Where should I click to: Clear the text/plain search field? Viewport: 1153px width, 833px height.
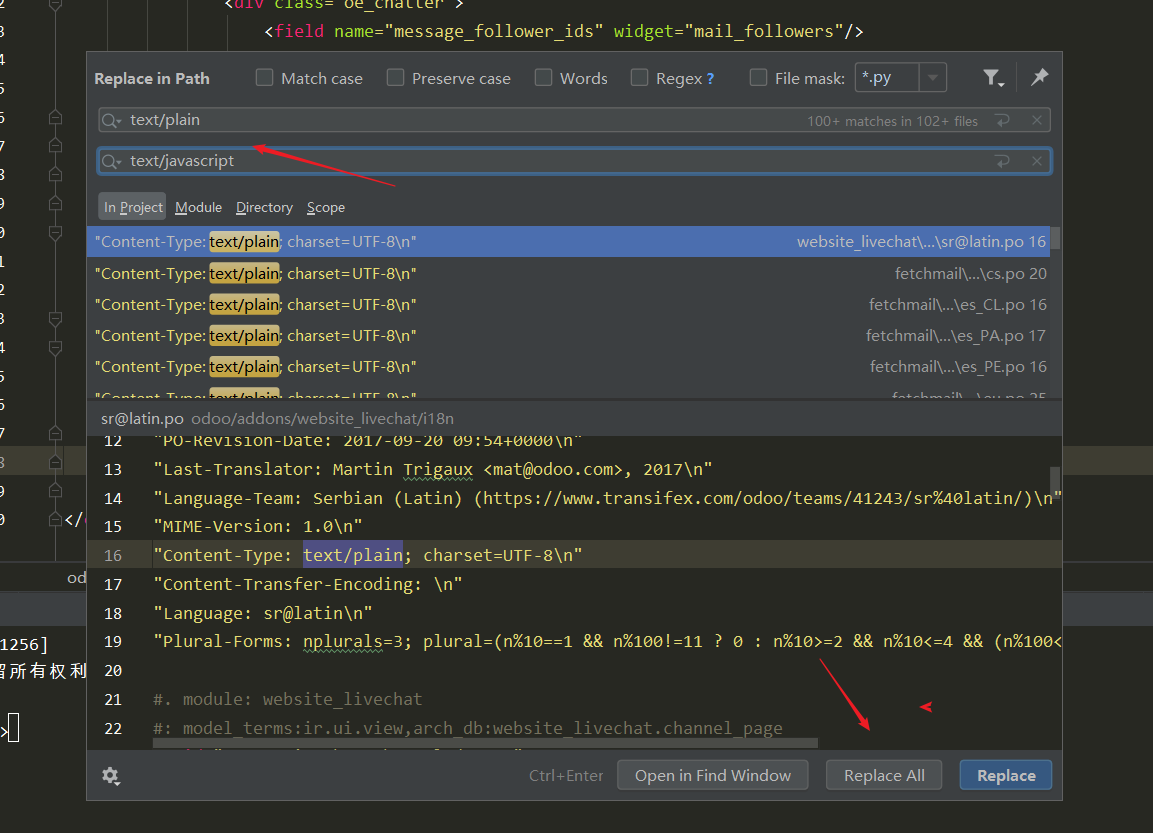tap(1037, 120)
